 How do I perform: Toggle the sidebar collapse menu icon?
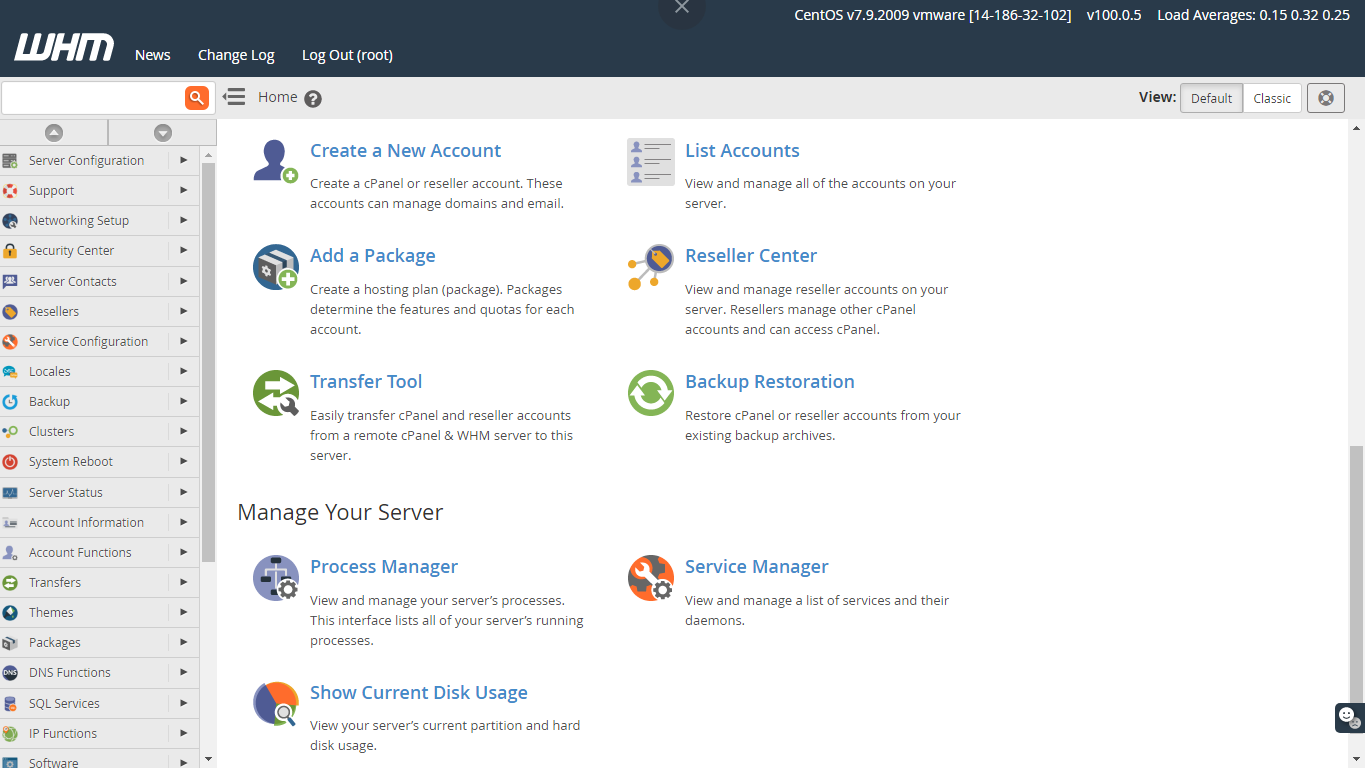[x=234, y=97]
